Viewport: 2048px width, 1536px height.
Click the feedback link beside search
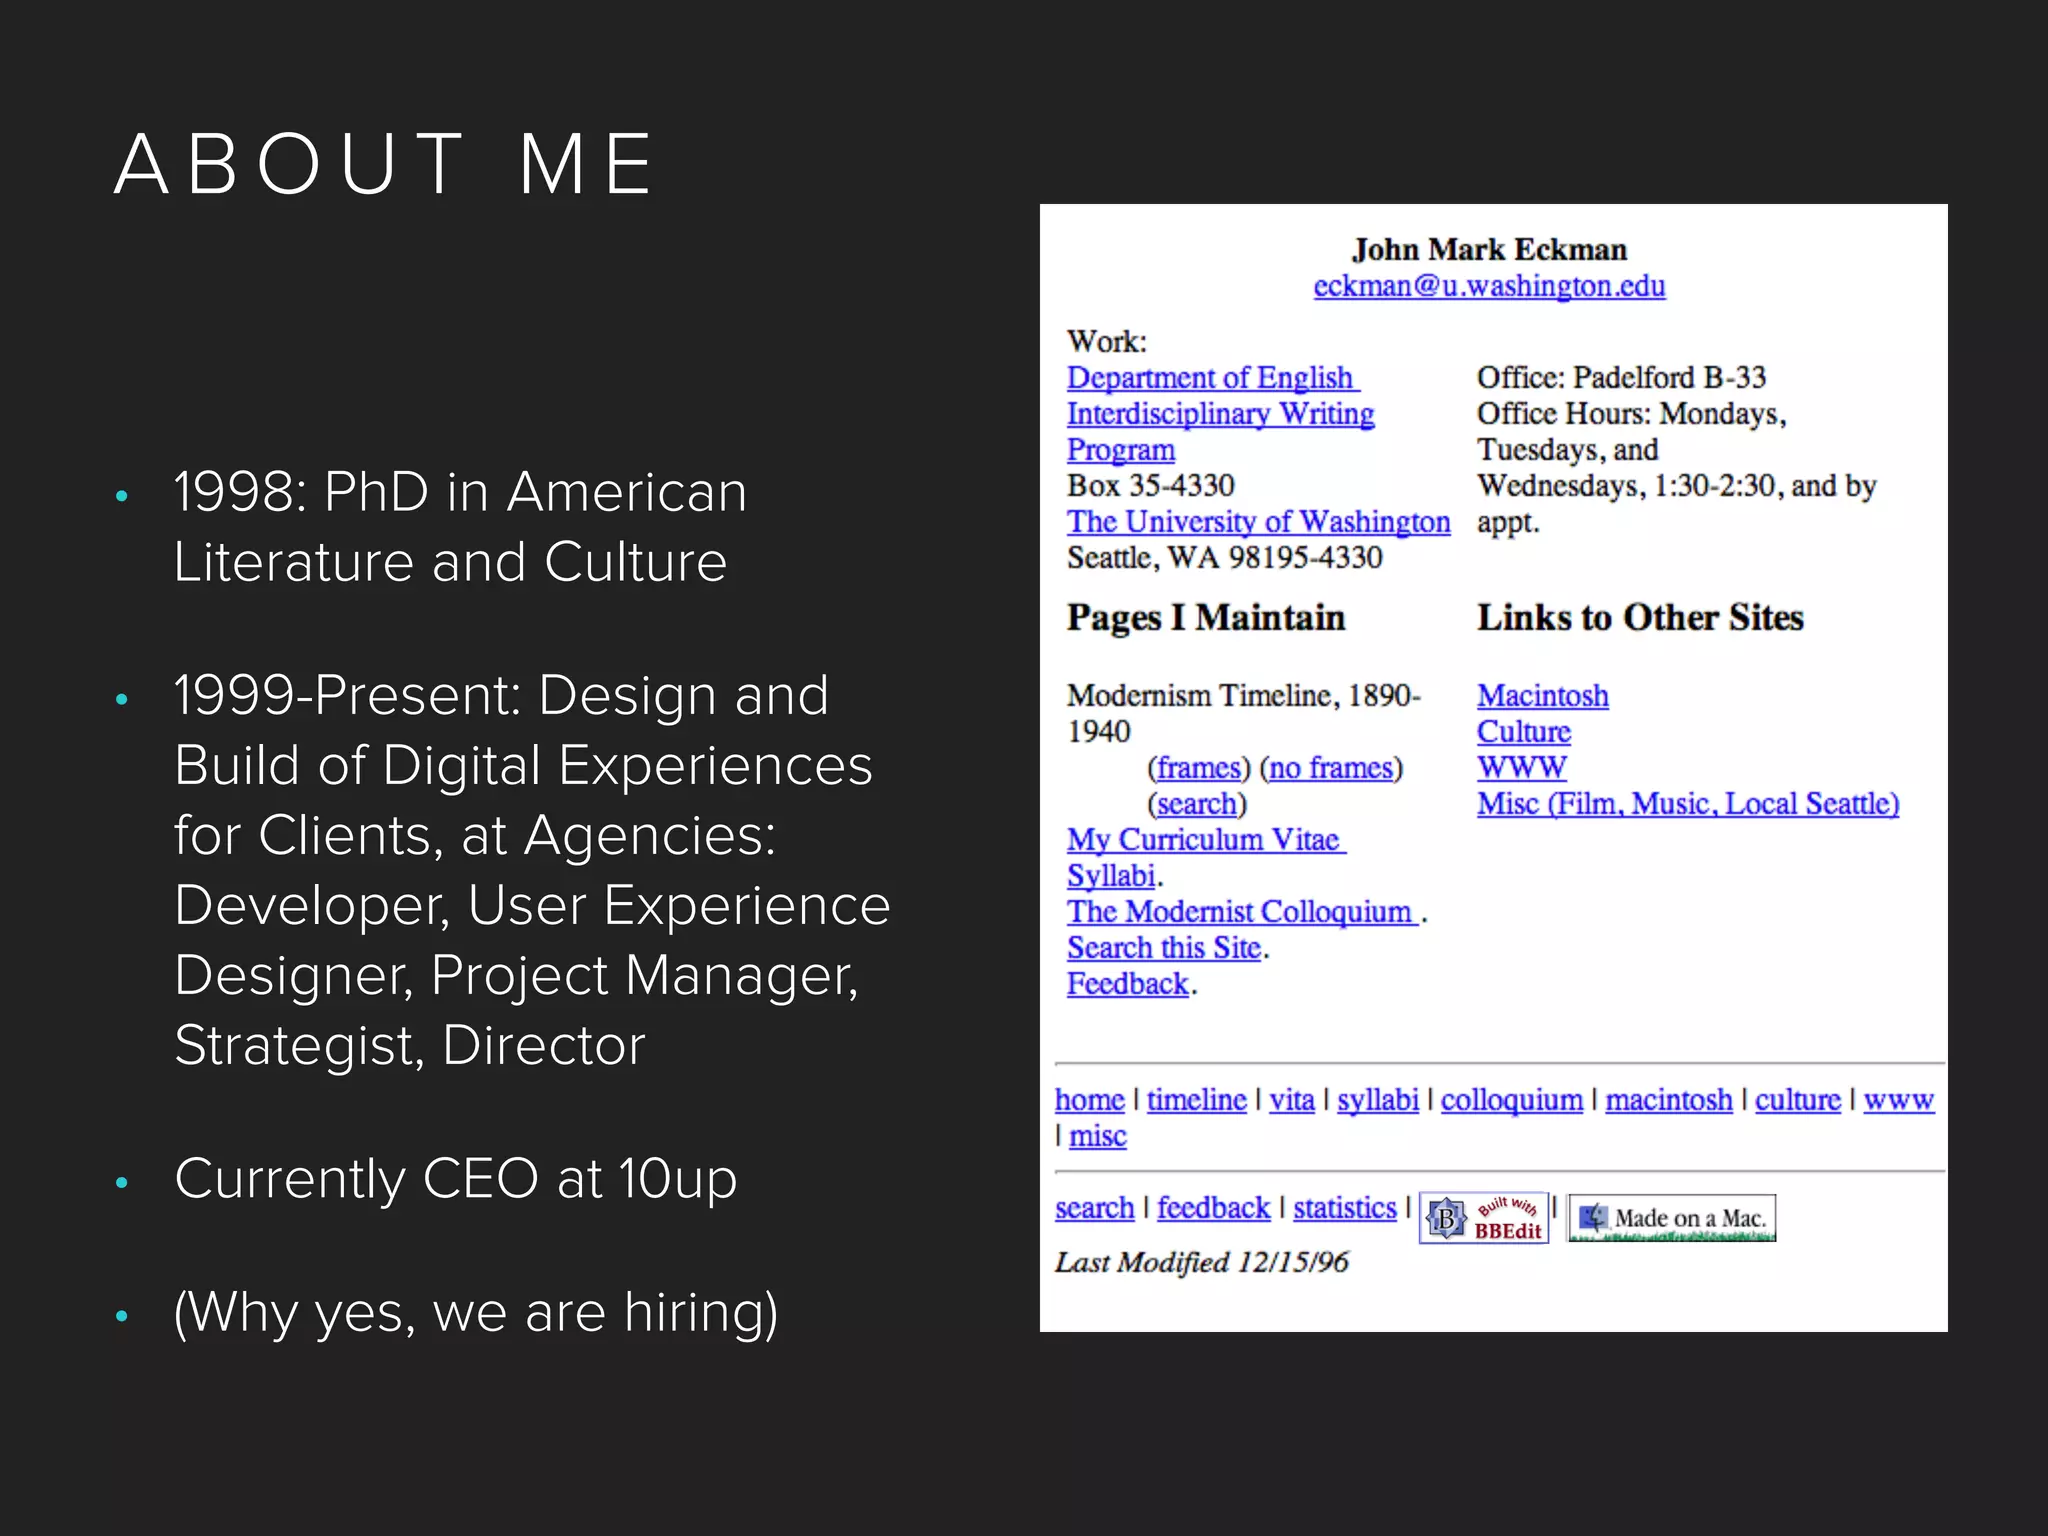coord(1213,1208)
